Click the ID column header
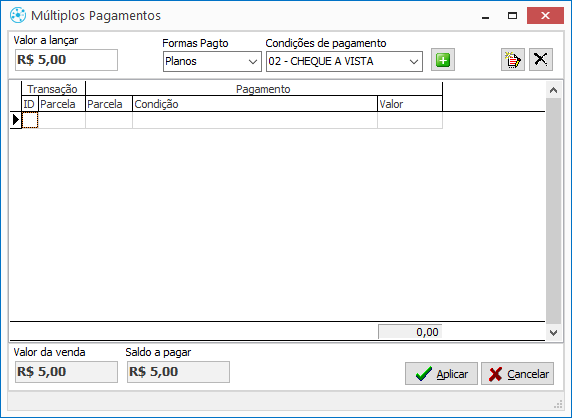Screen dimensions: 572x418 coord(30,104)
